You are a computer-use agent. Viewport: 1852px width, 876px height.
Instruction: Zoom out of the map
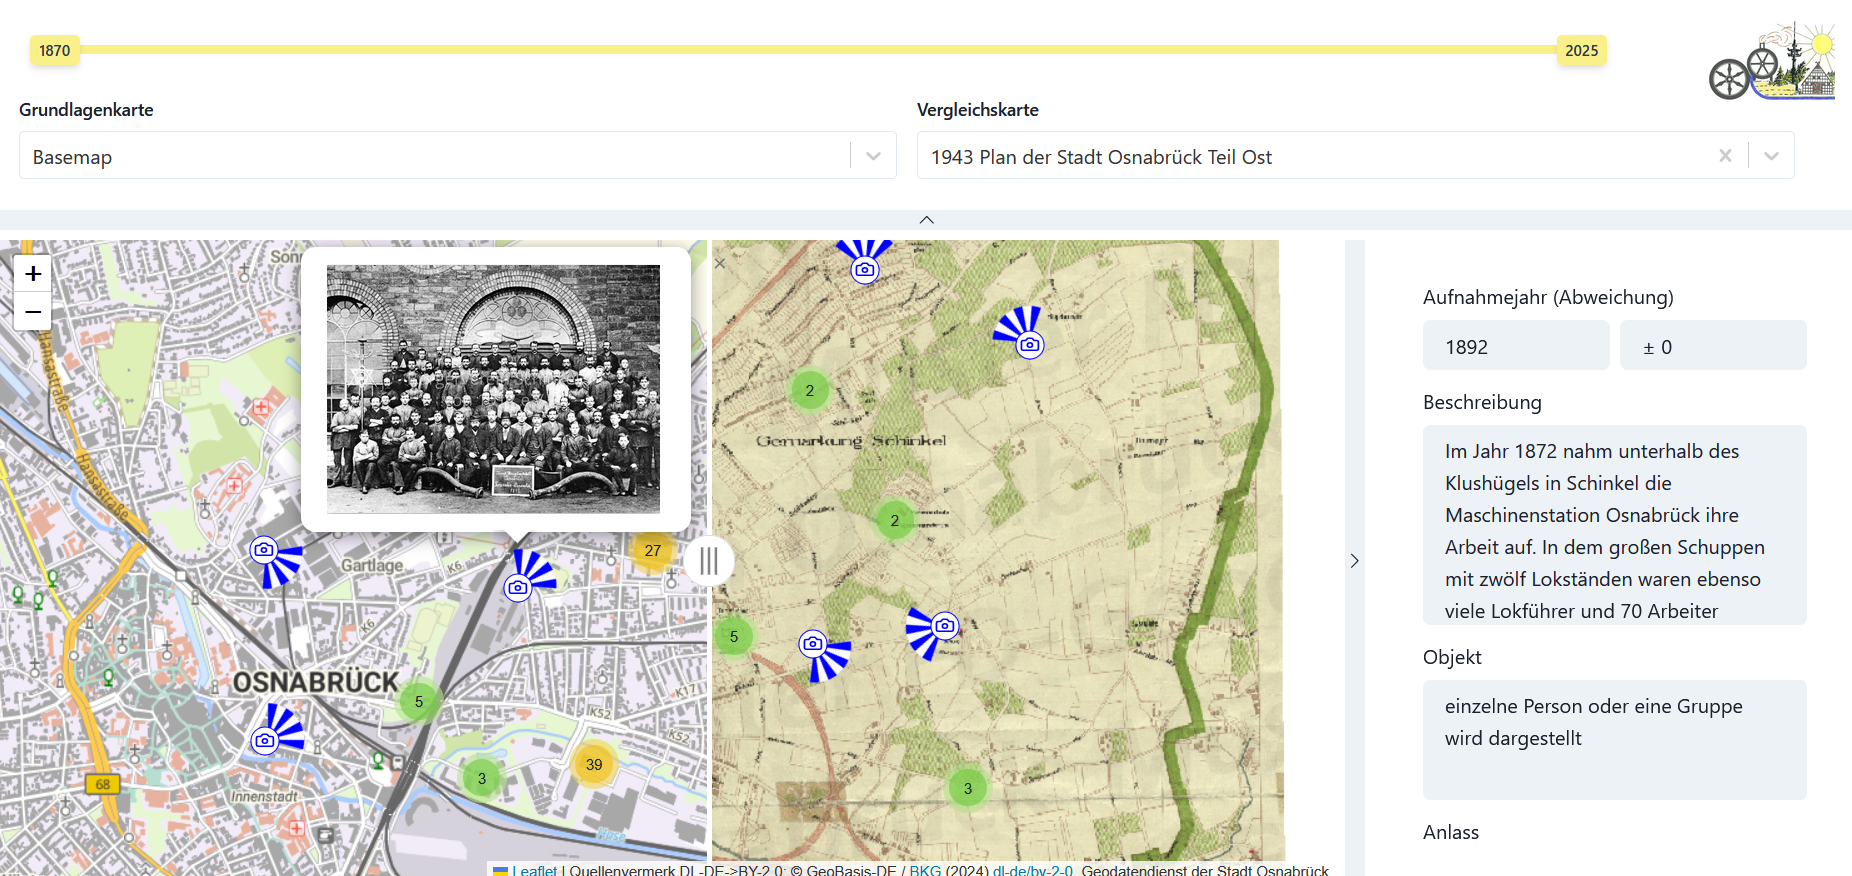click(x=33, y=312)
